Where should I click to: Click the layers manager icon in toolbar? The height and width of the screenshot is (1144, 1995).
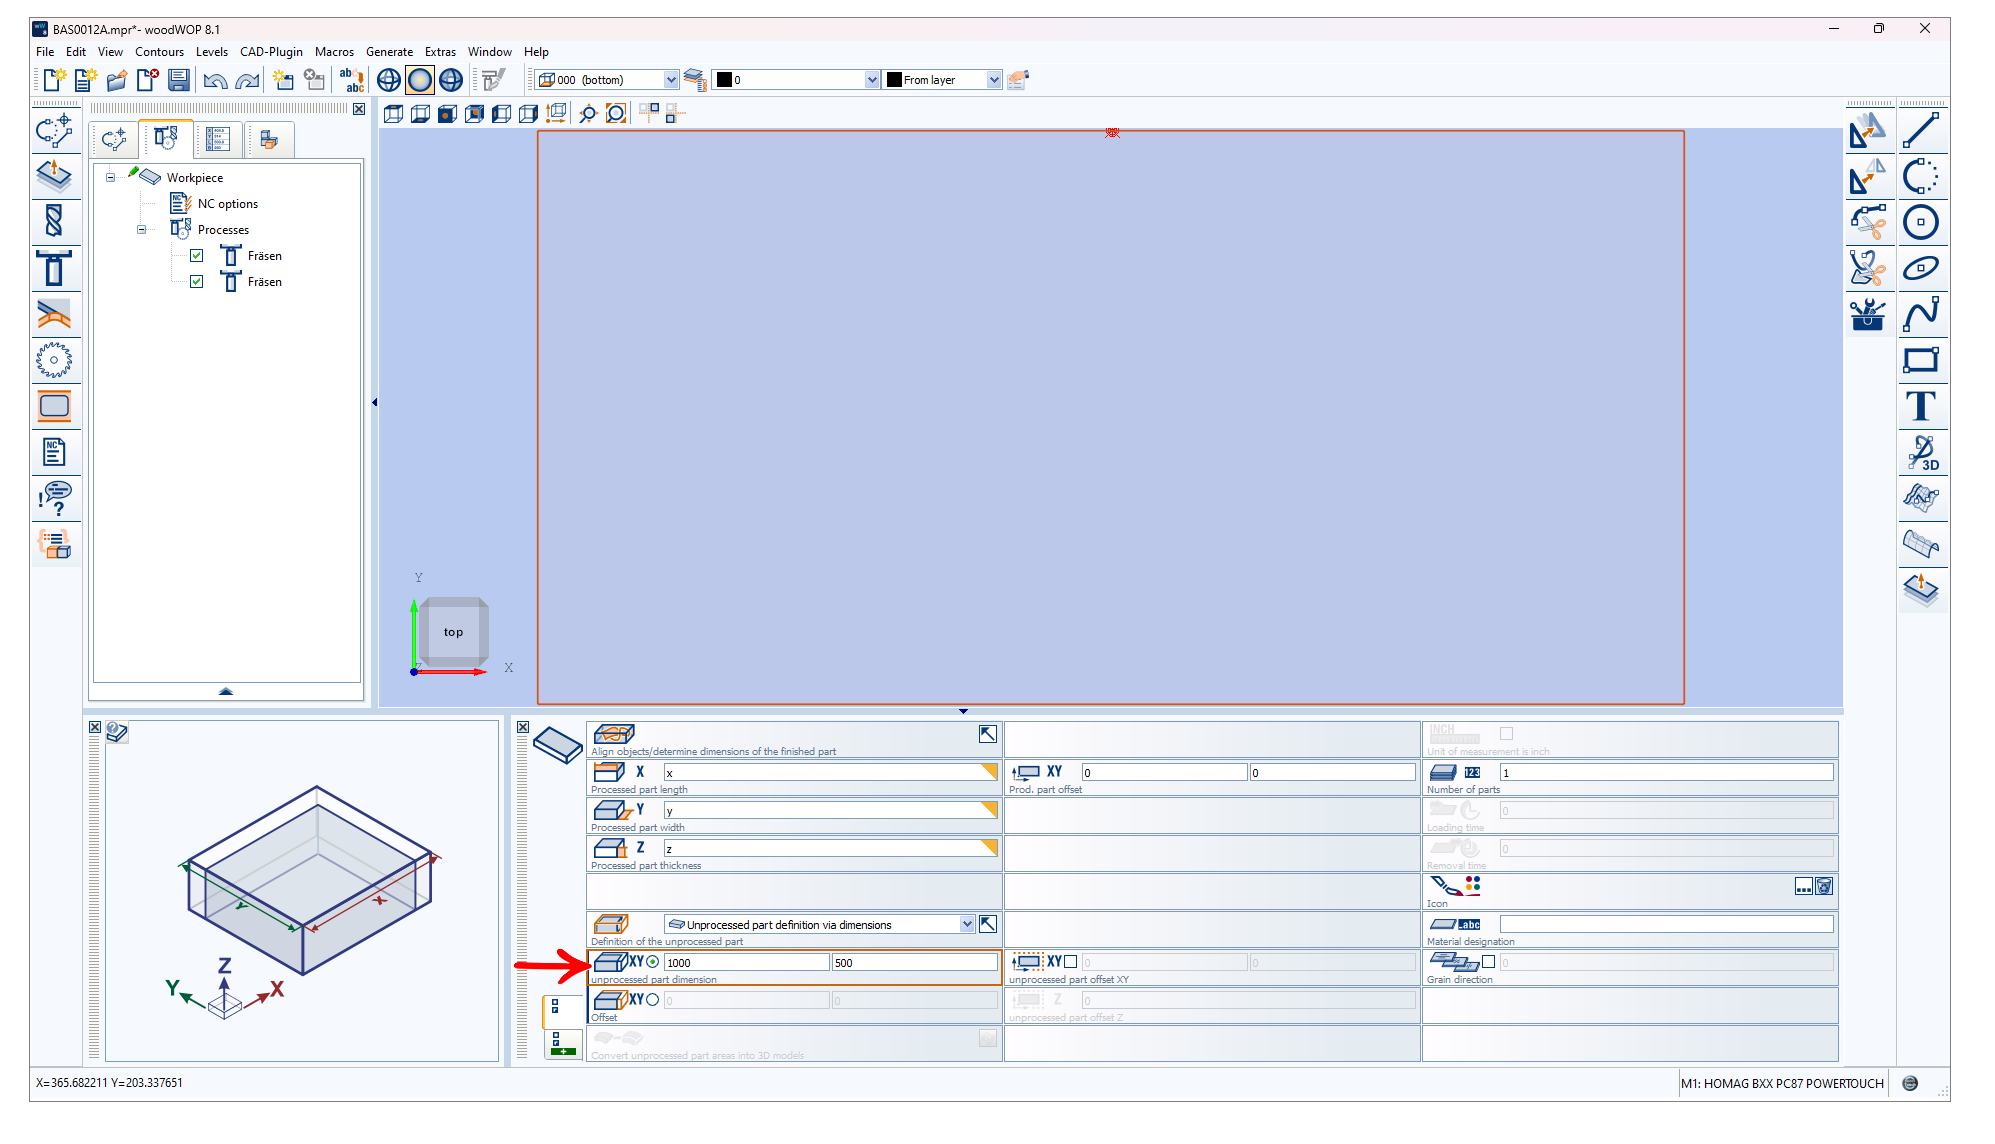click(695, 80)
